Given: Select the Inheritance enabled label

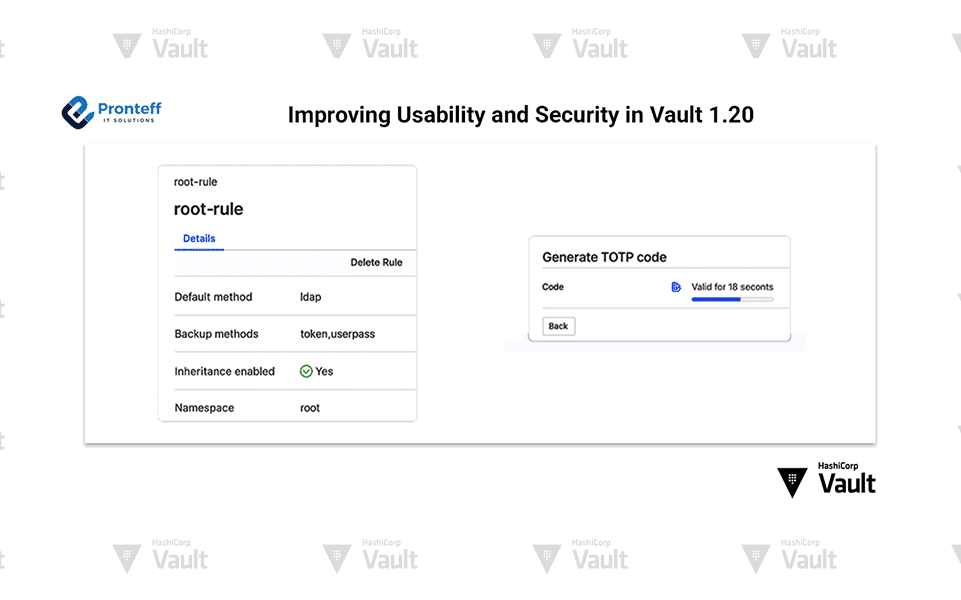Looking at the screenshot, I should (x=224, y=371).
